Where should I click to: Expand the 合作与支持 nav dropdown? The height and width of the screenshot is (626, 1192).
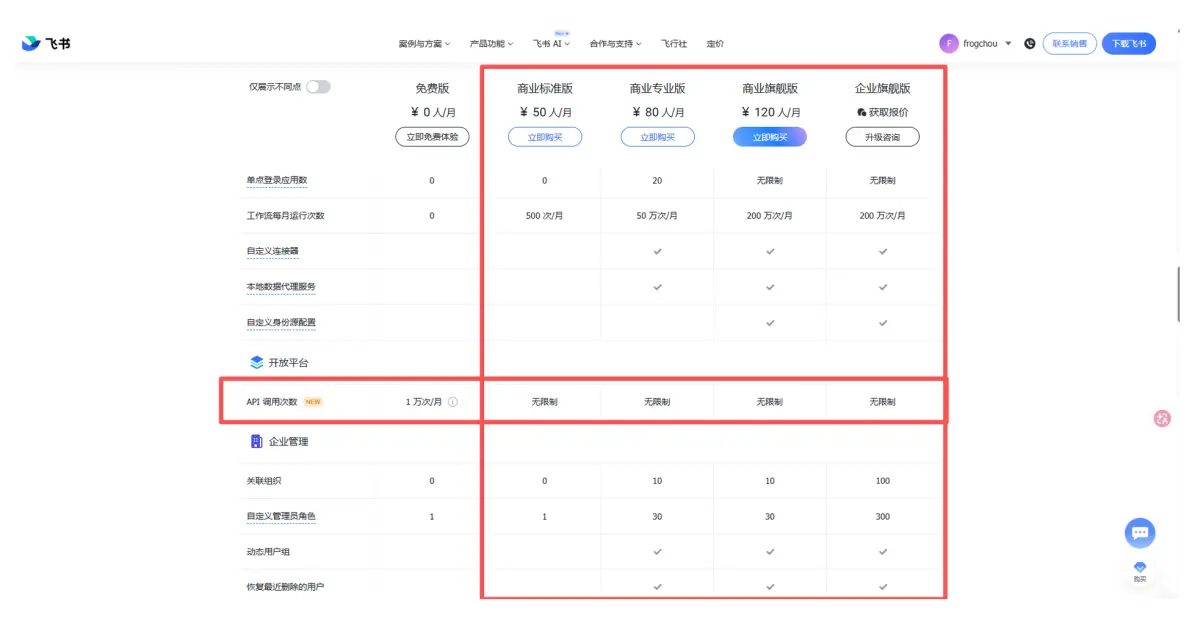[615, 44]
